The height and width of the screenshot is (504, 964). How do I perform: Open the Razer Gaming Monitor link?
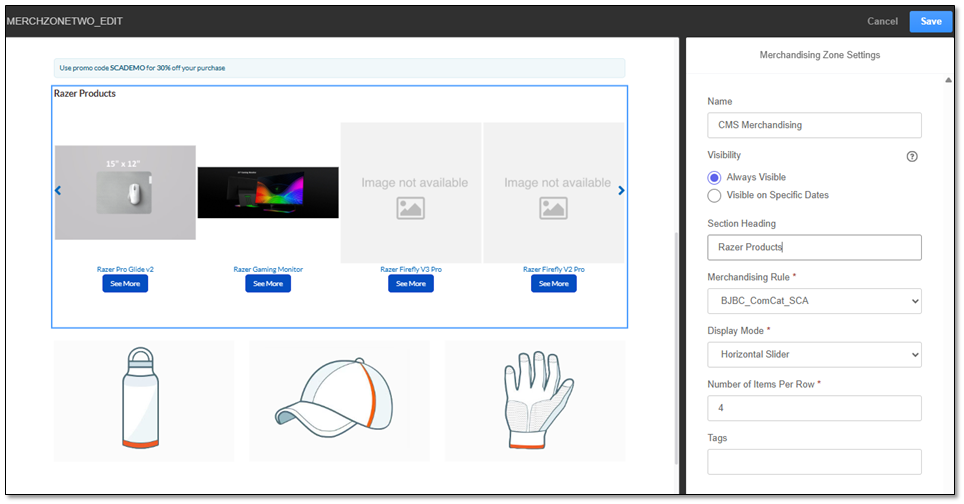pos(268,269)
